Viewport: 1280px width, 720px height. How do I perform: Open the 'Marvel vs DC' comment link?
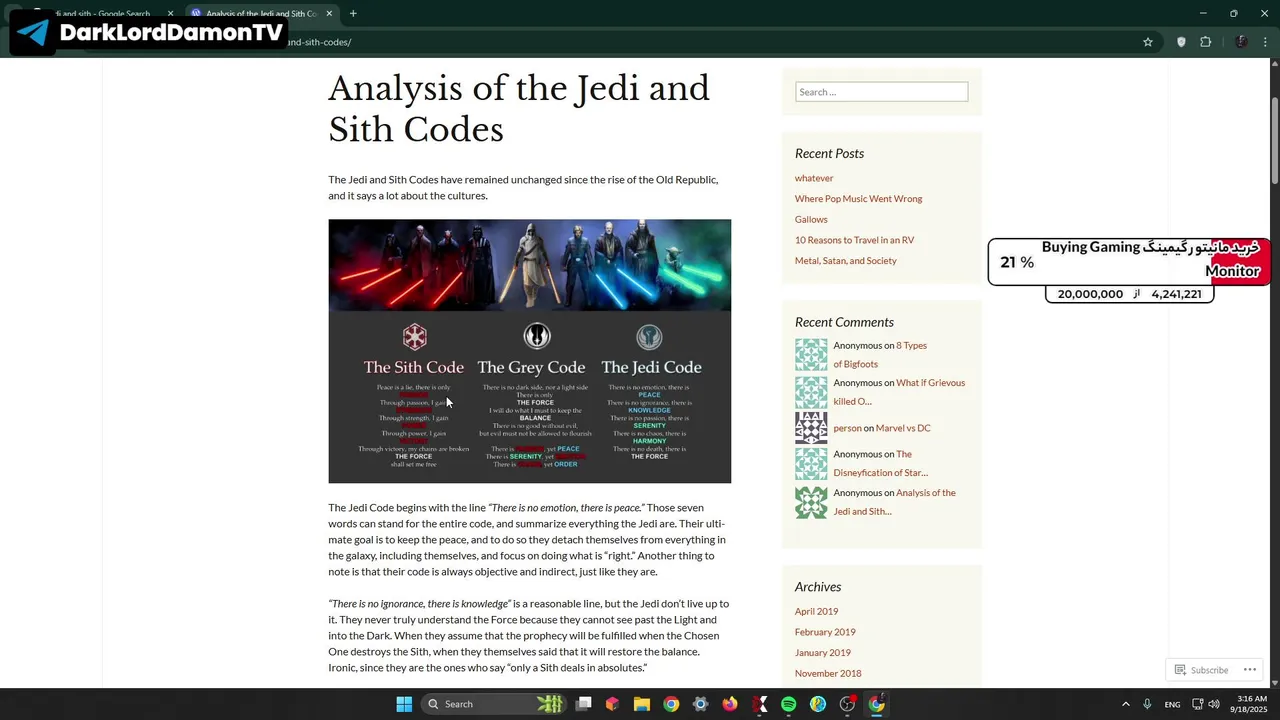pyautogui.click(x=903, y=428)
